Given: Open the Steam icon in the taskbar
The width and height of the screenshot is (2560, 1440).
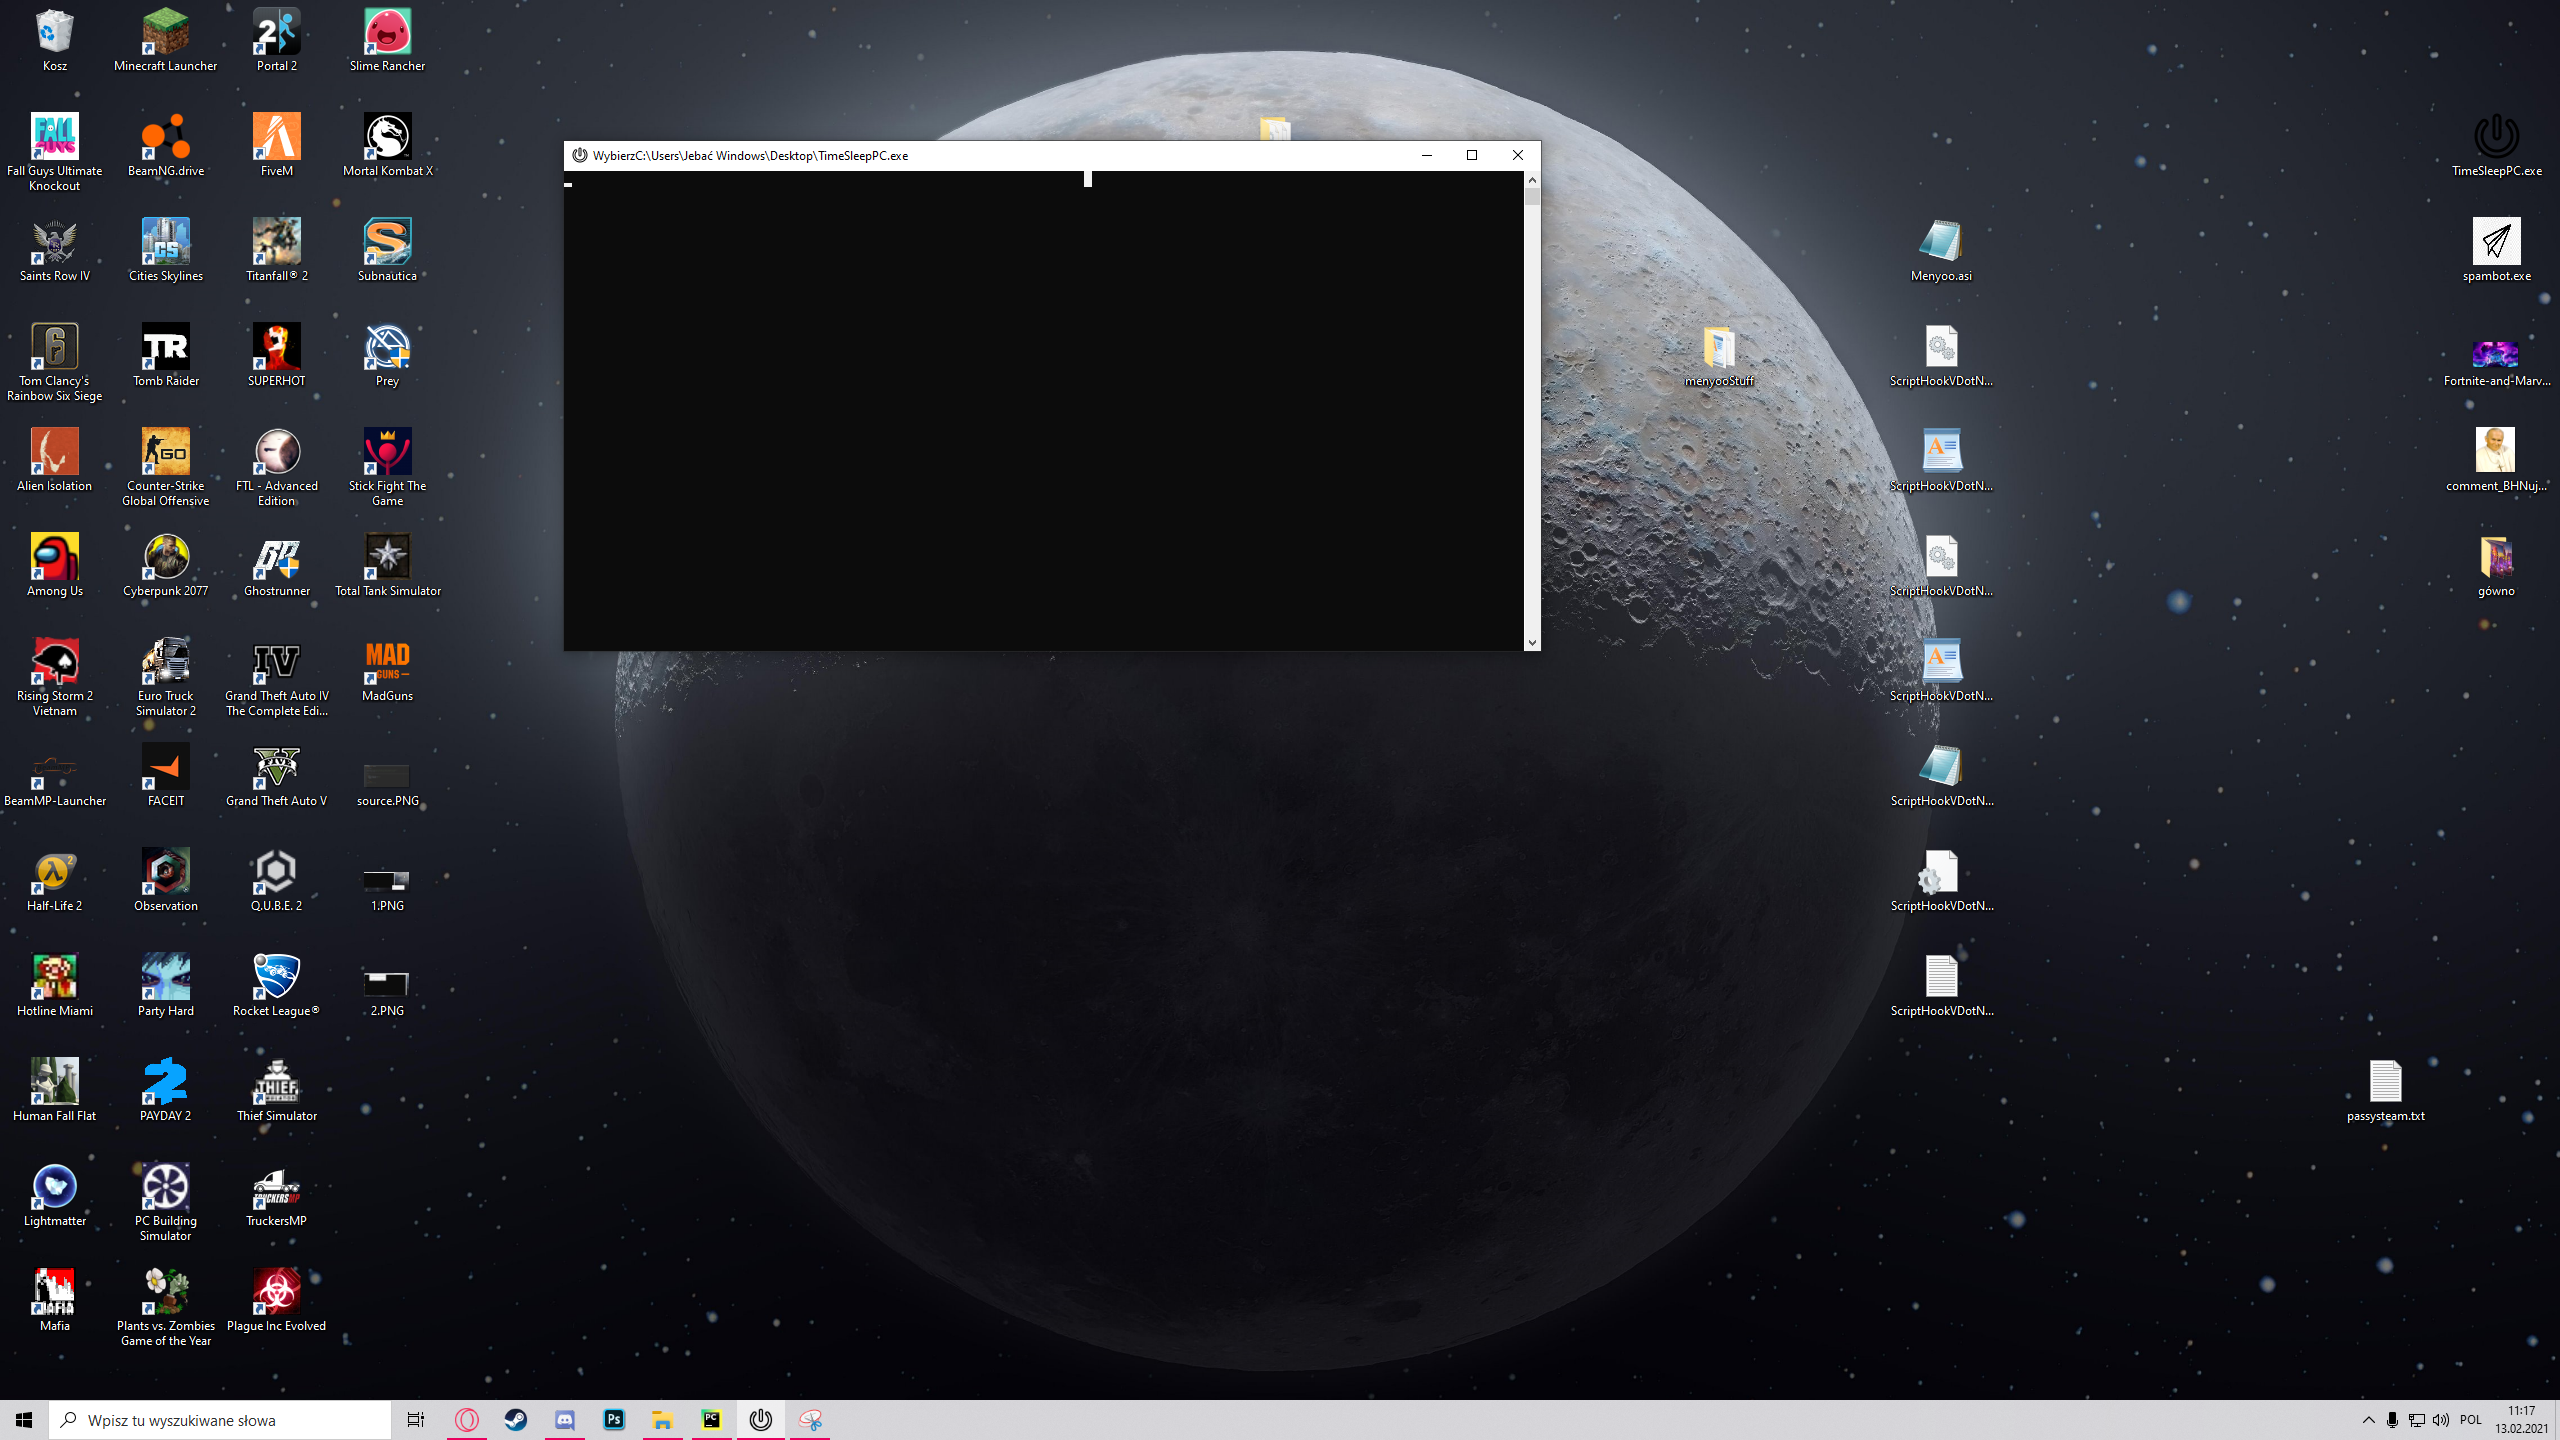Looking at the screenshot, I should pos(516,1420).
